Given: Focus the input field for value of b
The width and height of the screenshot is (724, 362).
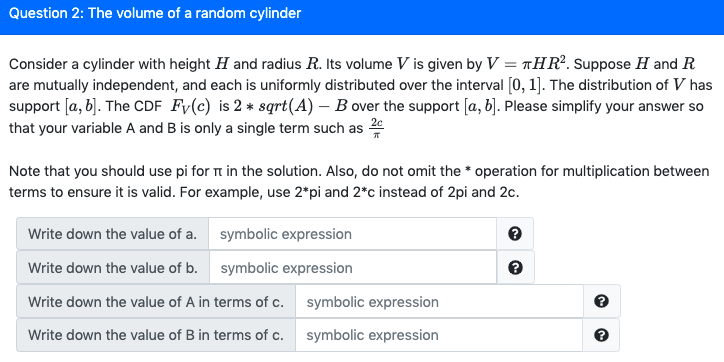Looking at the screenshot, I should point(353,268).
